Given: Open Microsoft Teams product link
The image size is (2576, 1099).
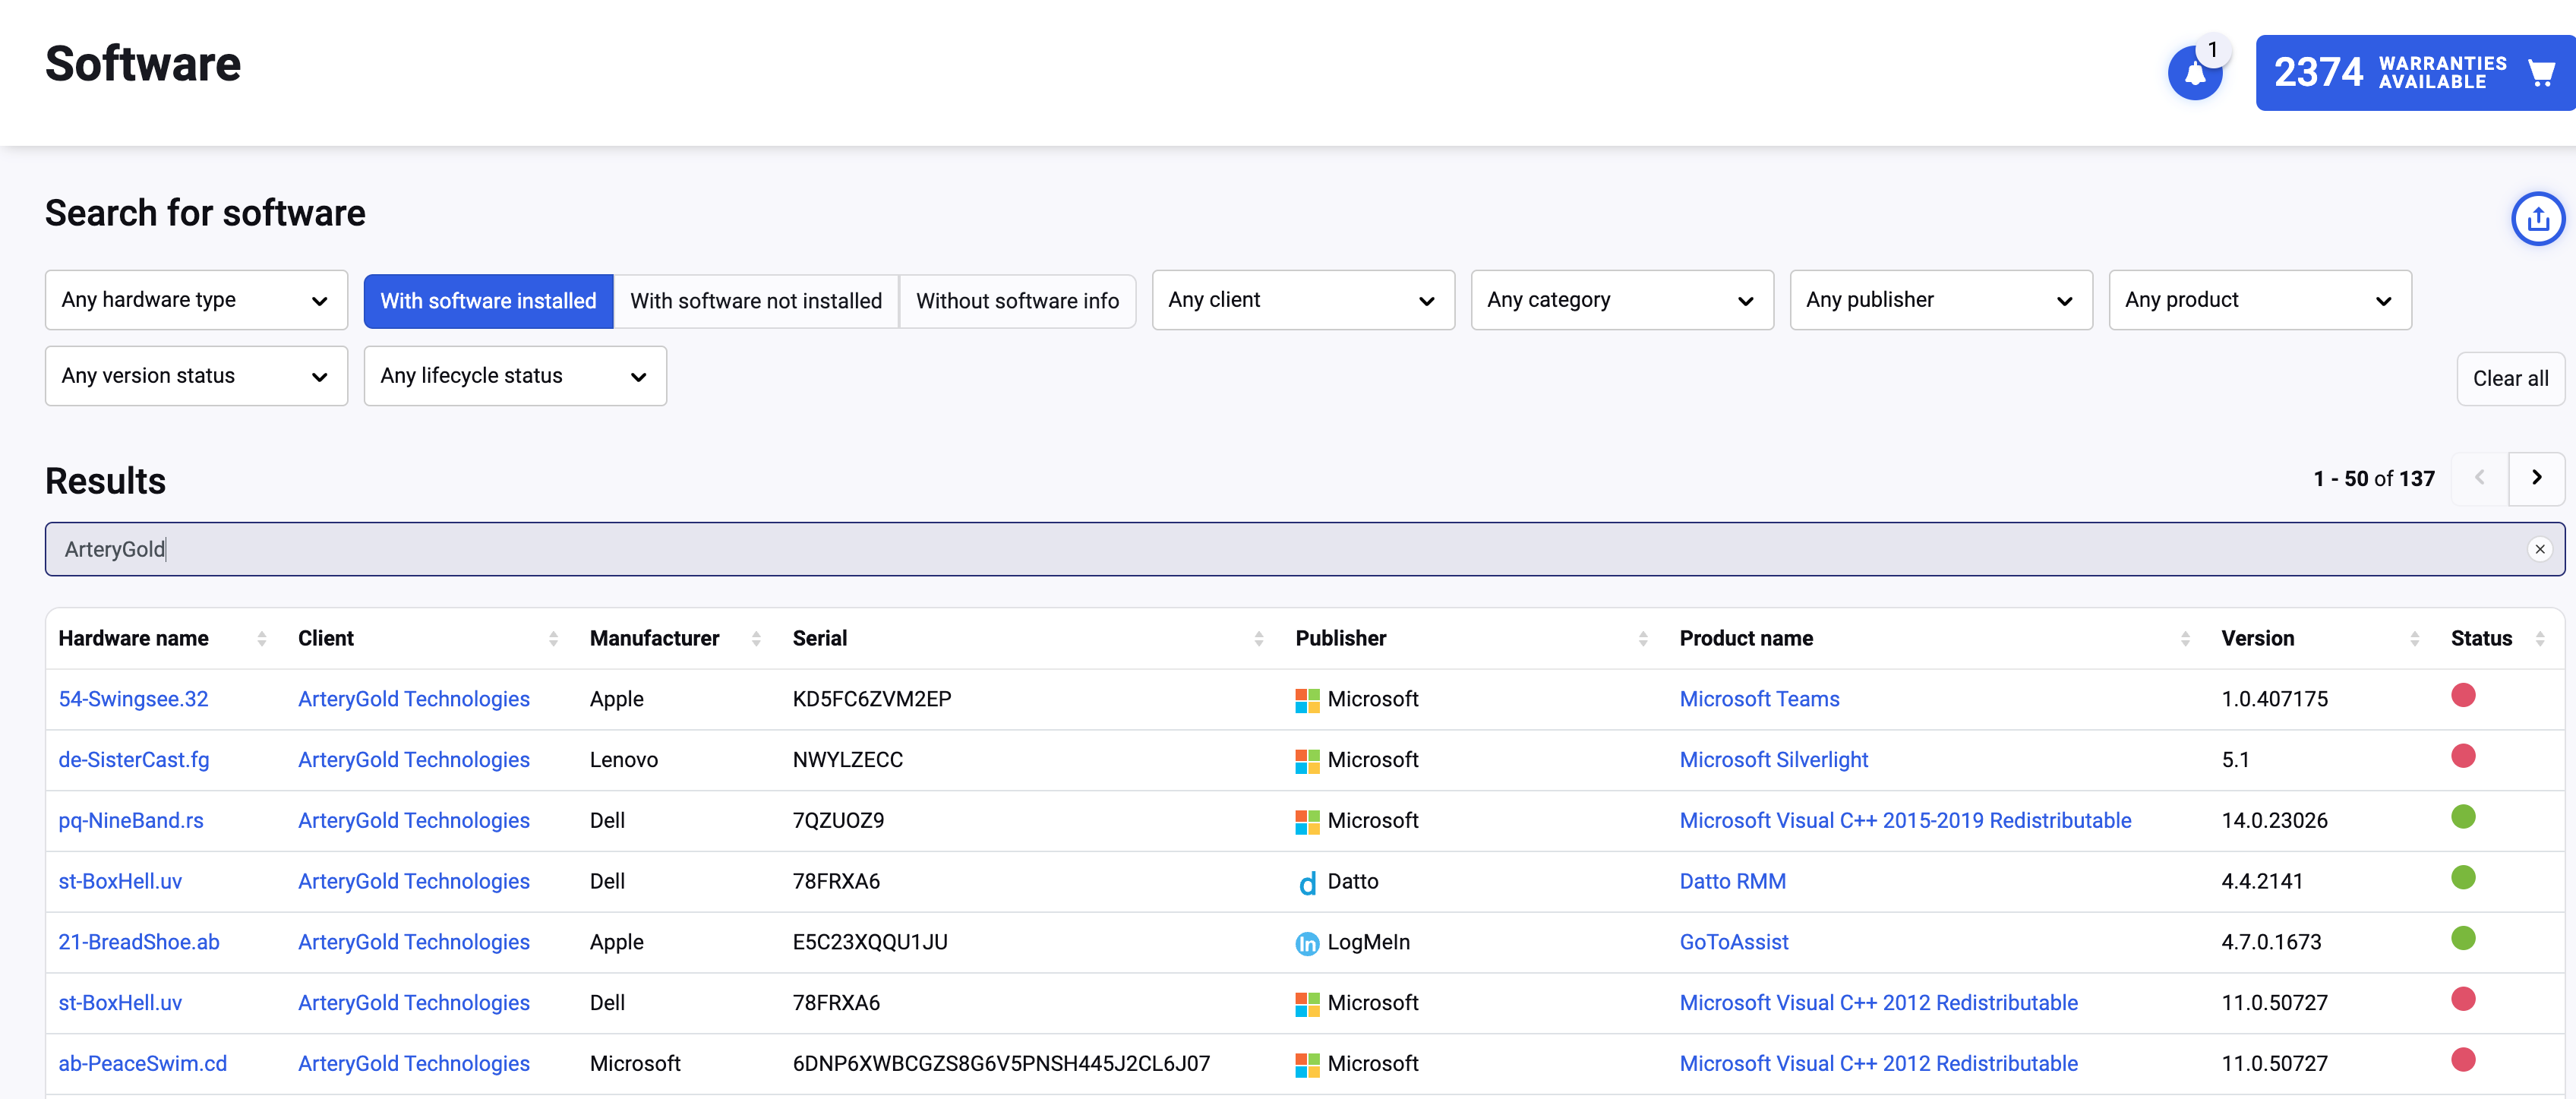Looking at the screenshot, I should coord(1759,699).
